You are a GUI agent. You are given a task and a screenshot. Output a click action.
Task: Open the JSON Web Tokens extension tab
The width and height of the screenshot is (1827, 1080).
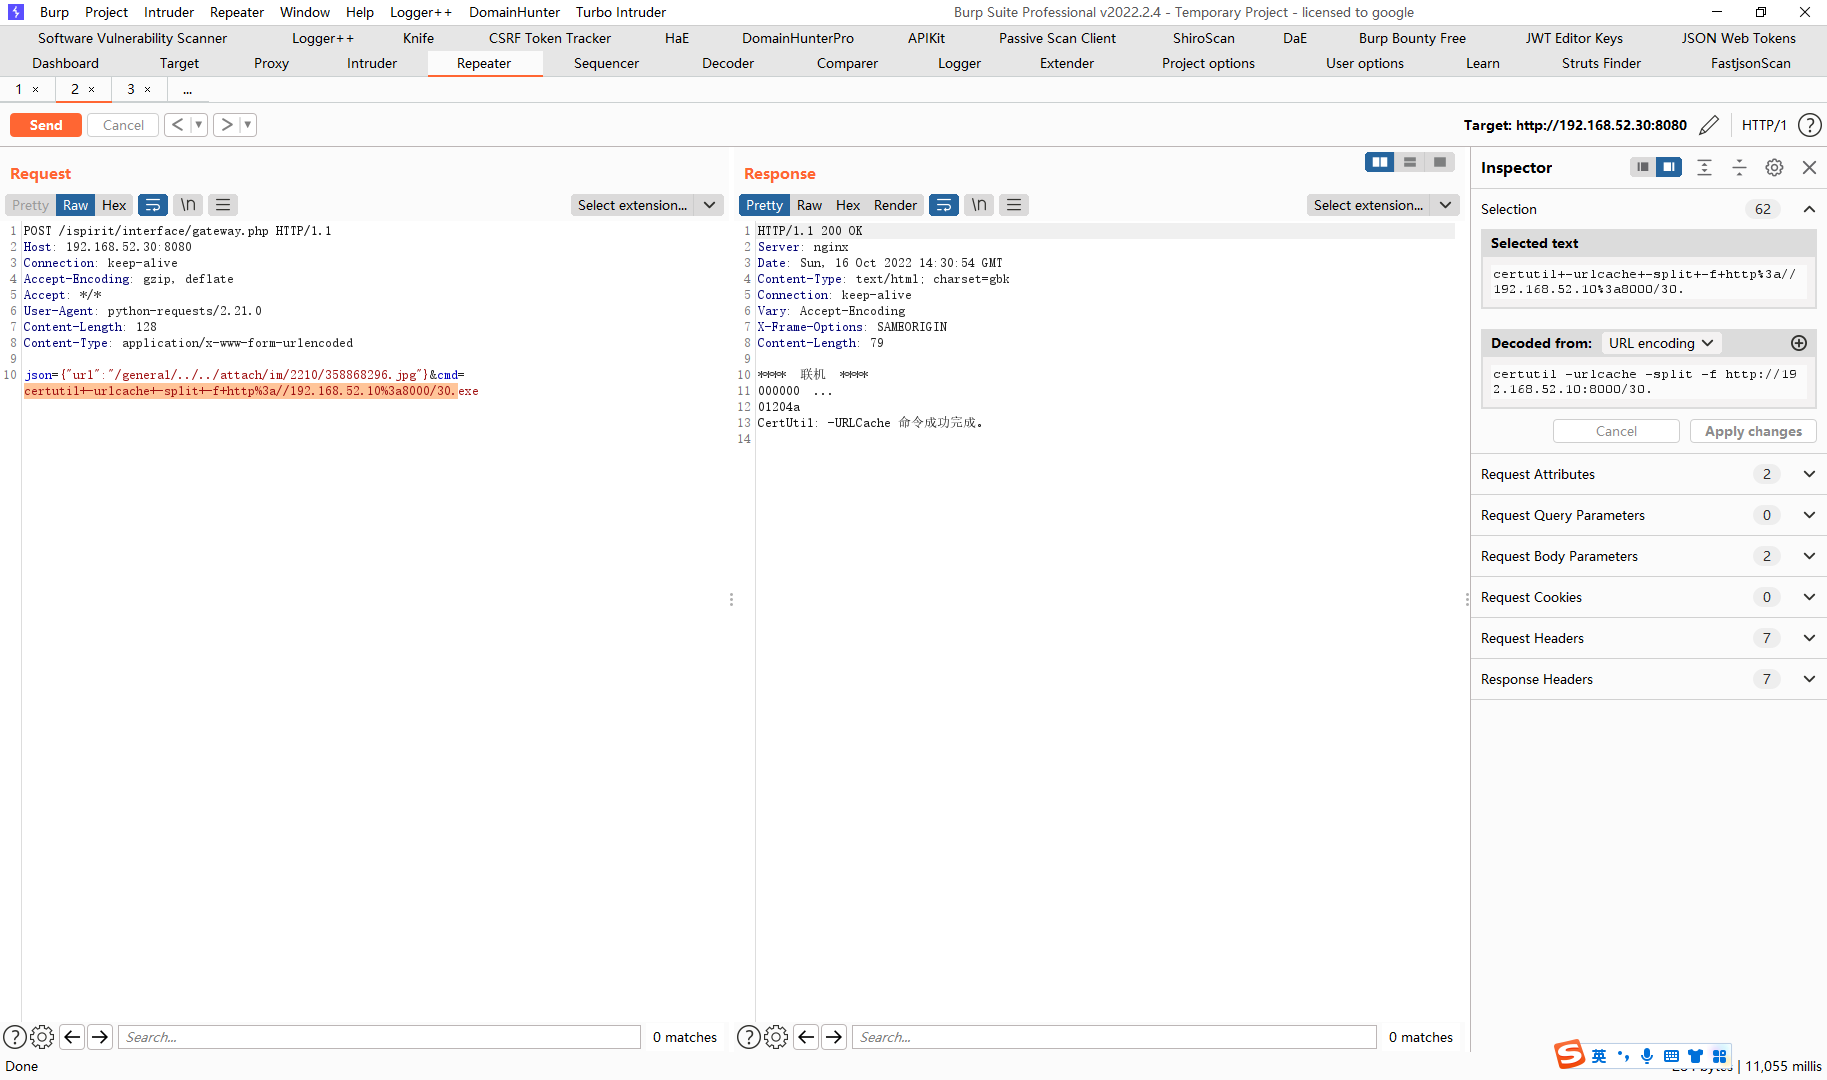click(x=1738, y=38)
